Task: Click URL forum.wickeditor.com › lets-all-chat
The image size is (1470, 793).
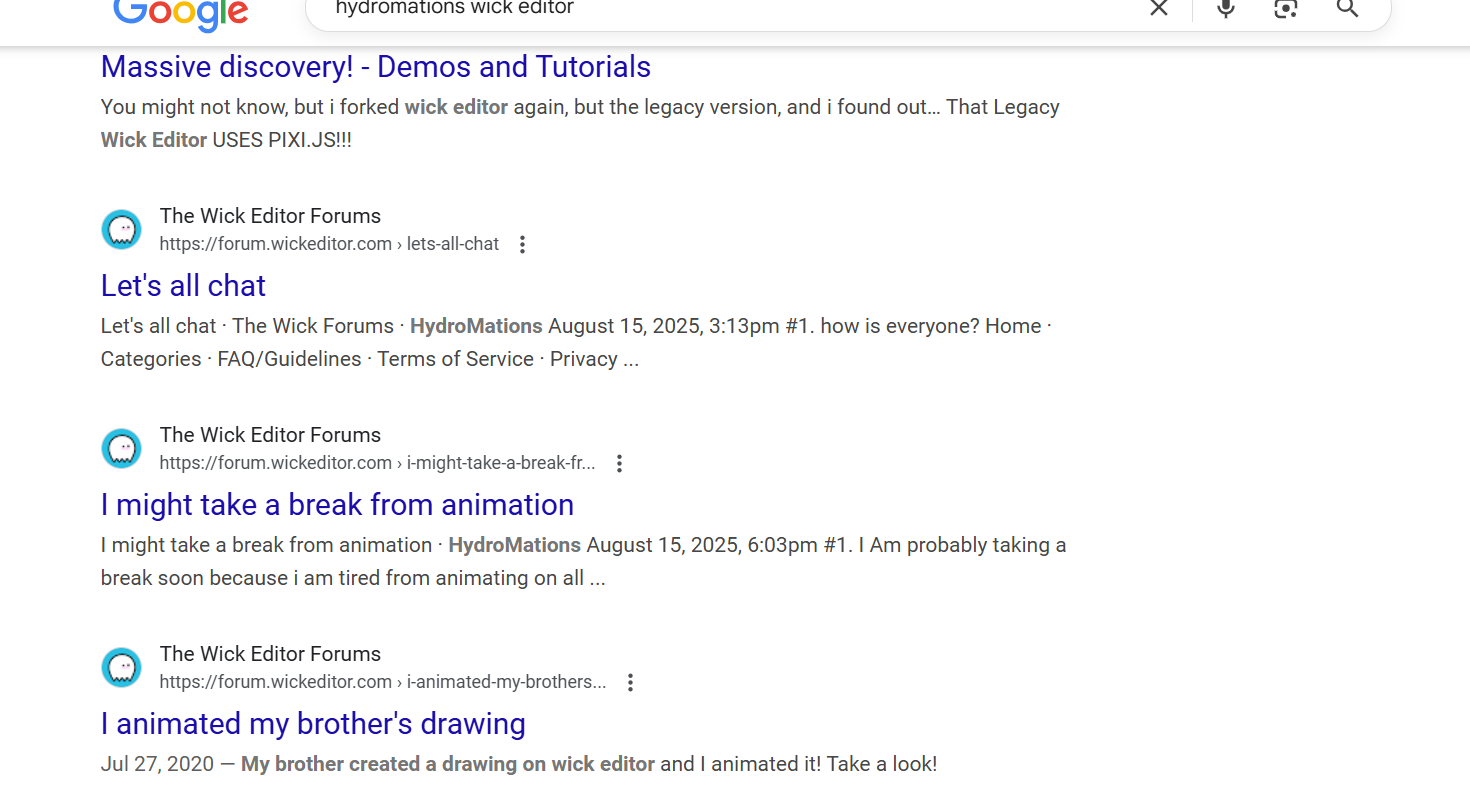Action: pyautogui.click(x=329, y=244)
